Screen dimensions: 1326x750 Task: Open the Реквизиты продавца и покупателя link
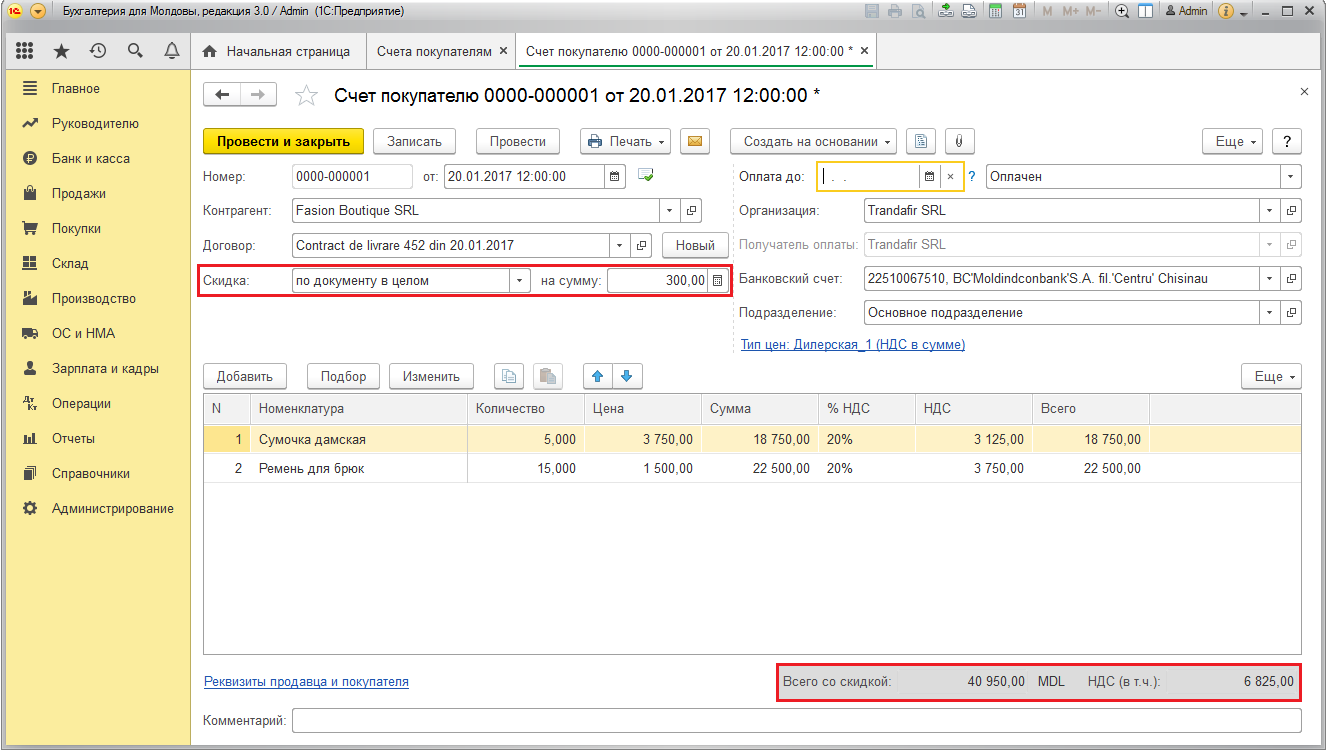[x=306, y=682]
